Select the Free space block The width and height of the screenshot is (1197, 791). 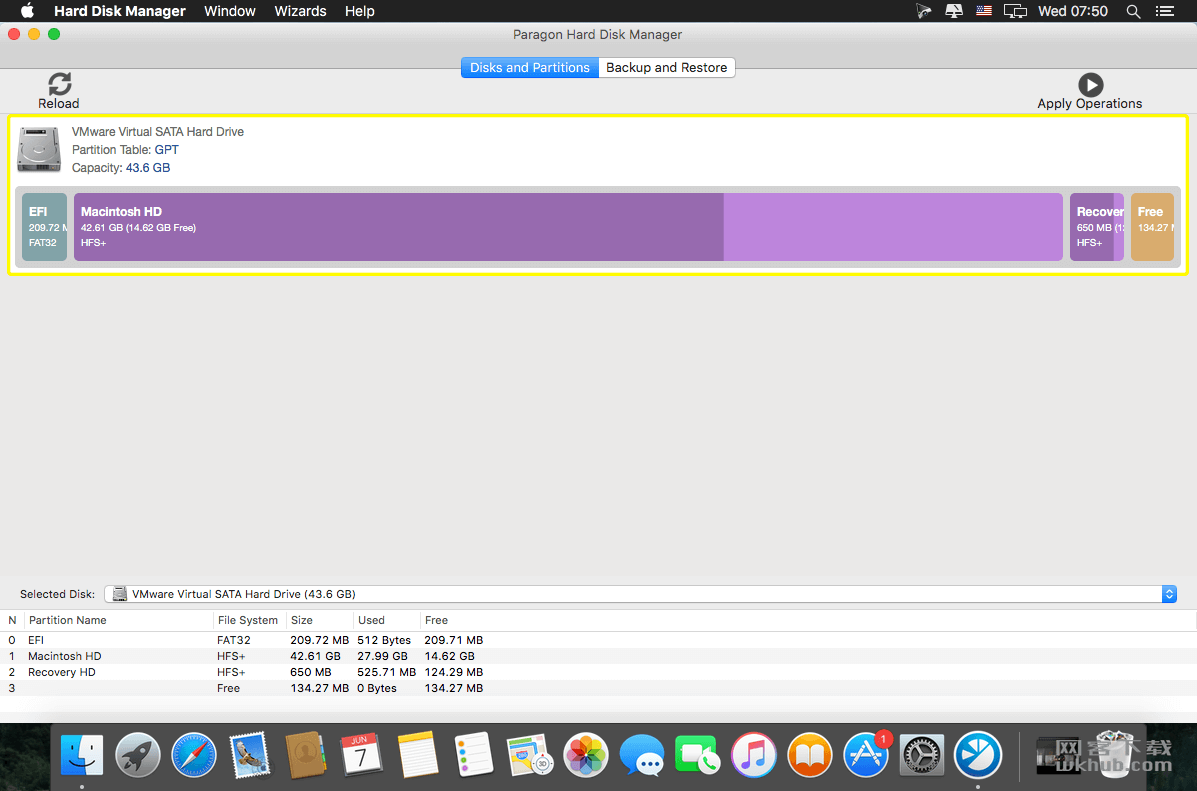(x=1152, y=227)
